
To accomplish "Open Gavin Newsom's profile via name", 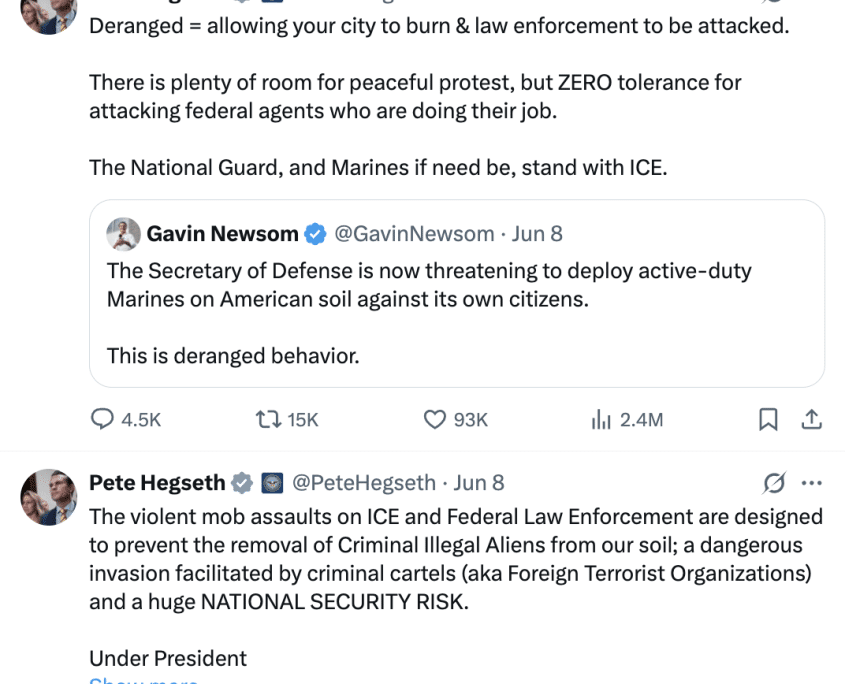I will pyautogui.click(x=222, y=234).
